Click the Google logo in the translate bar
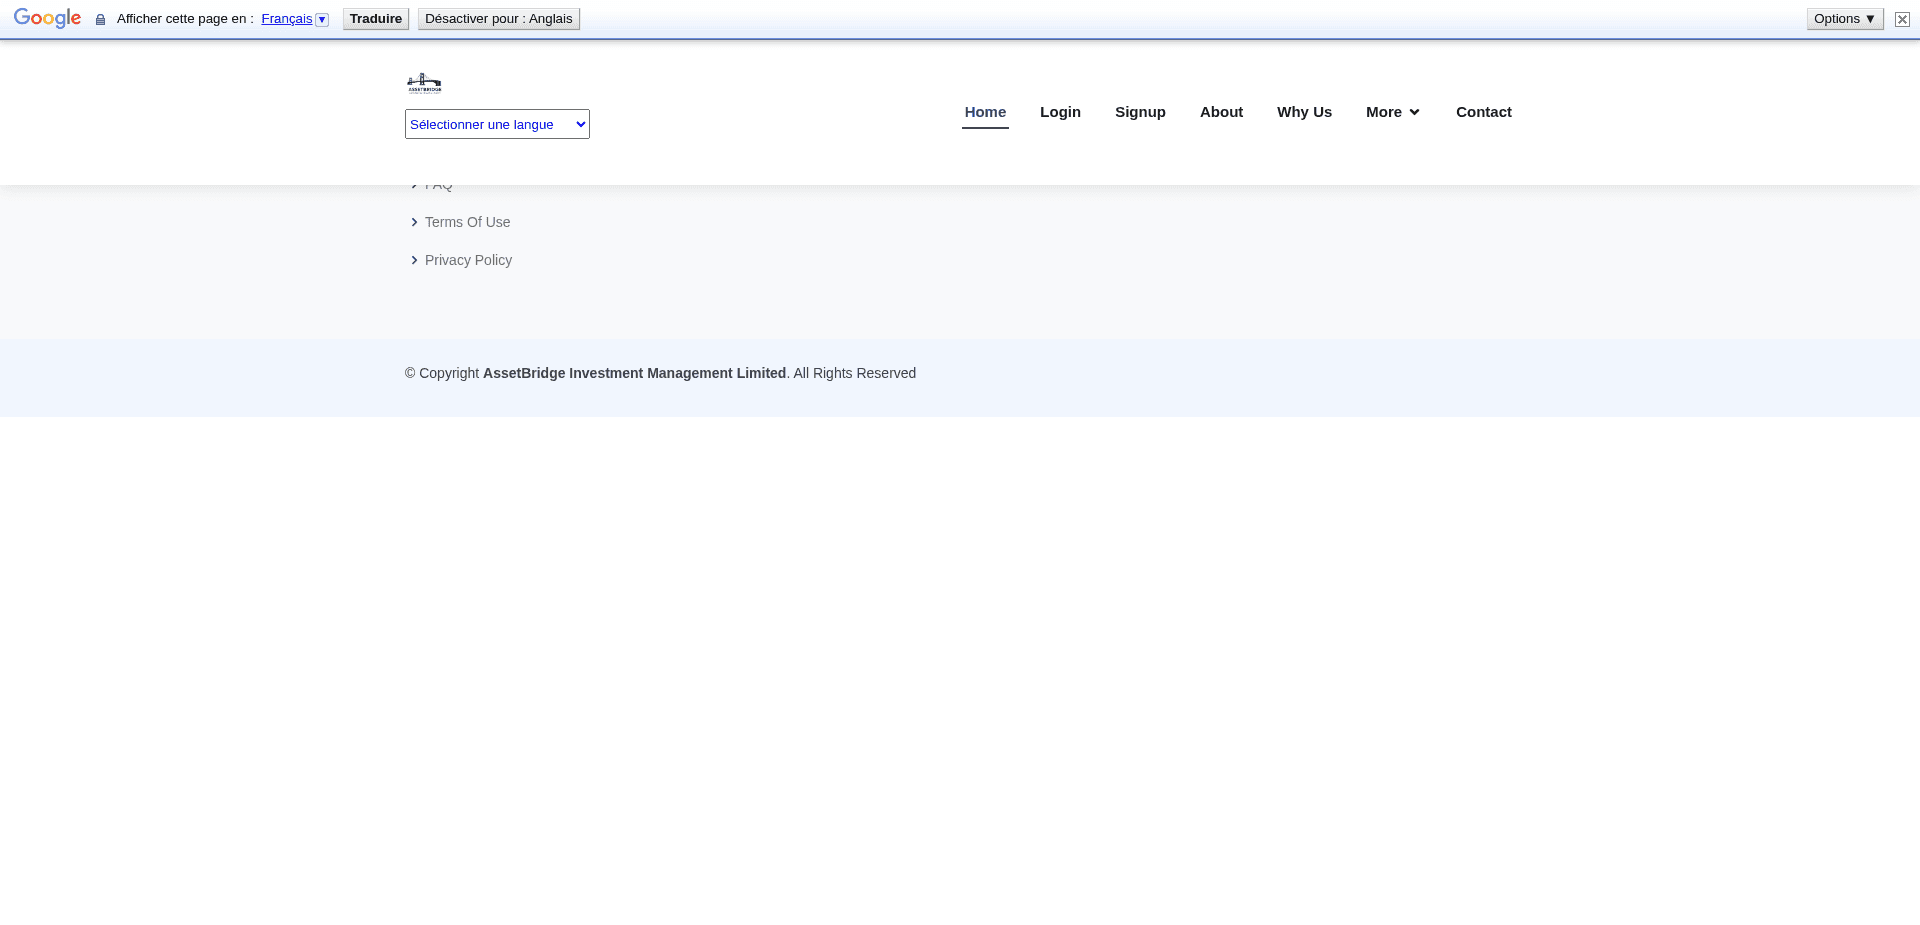The image size is (1920, 925). point(47,18)
